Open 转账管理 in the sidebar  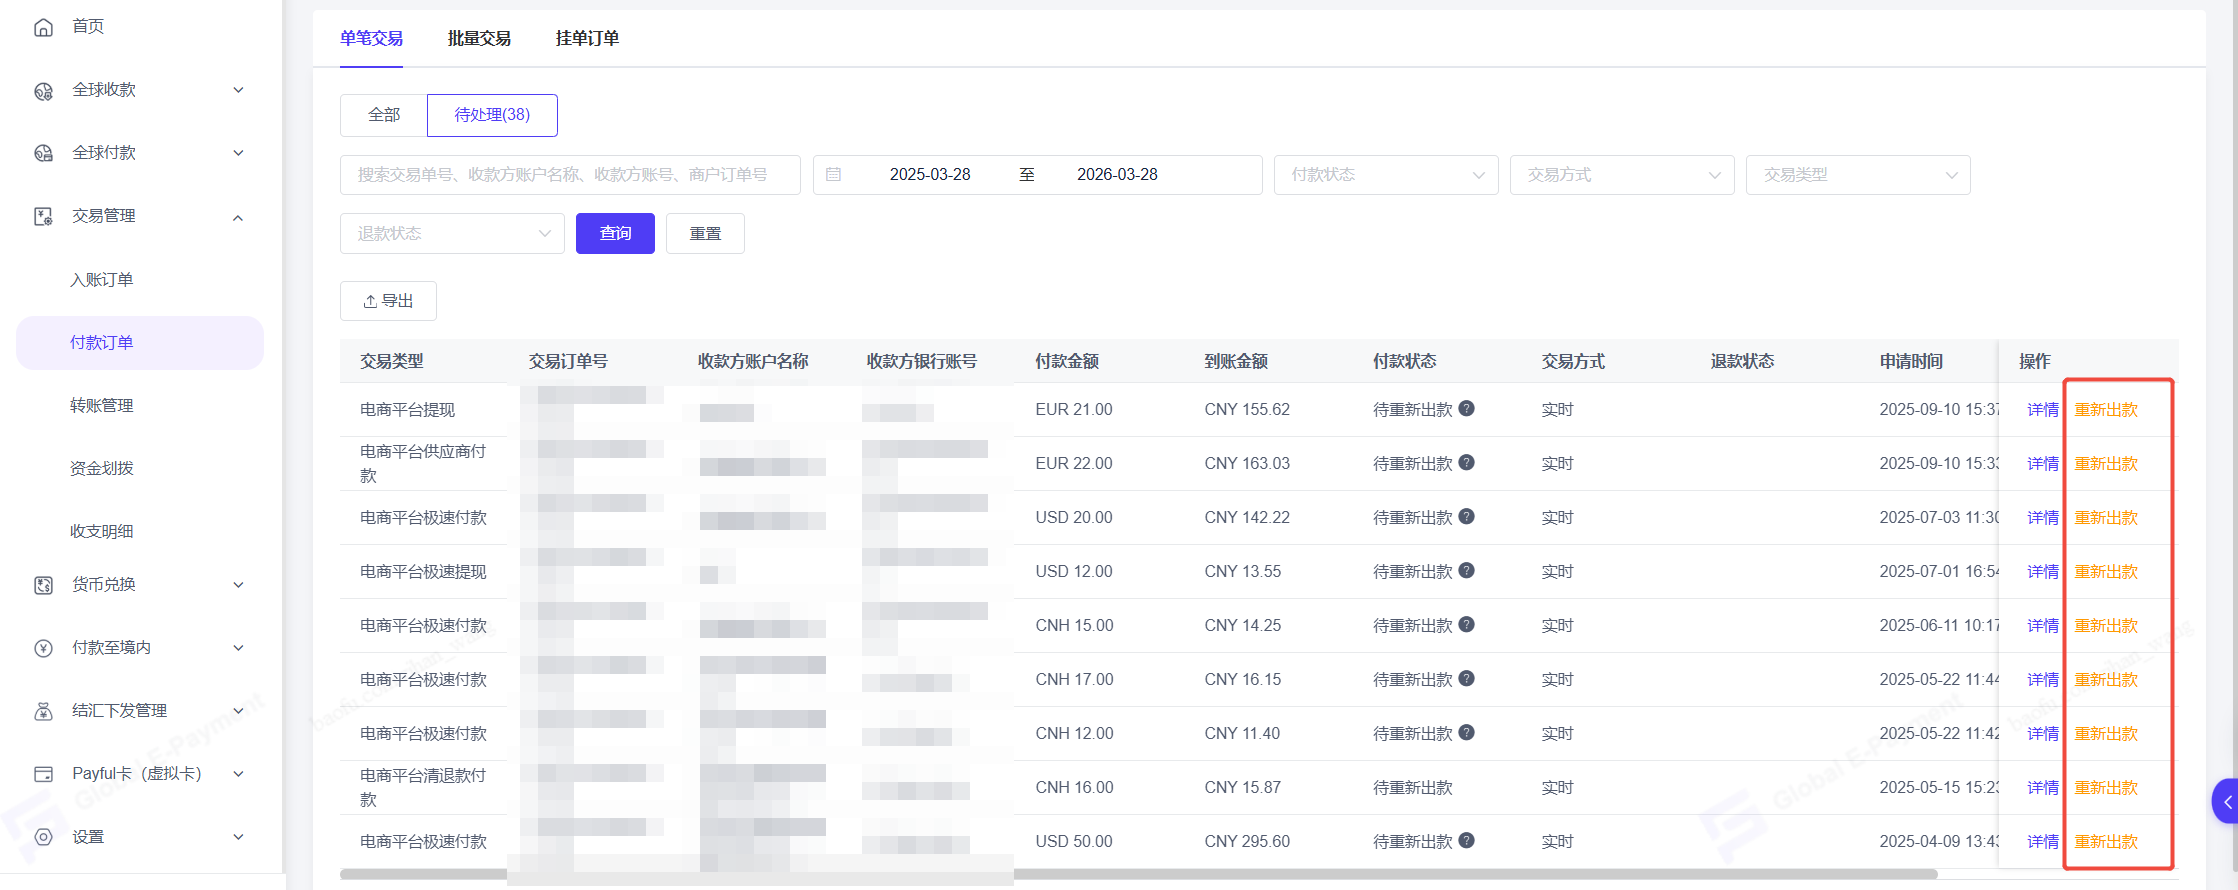point(102,406)
